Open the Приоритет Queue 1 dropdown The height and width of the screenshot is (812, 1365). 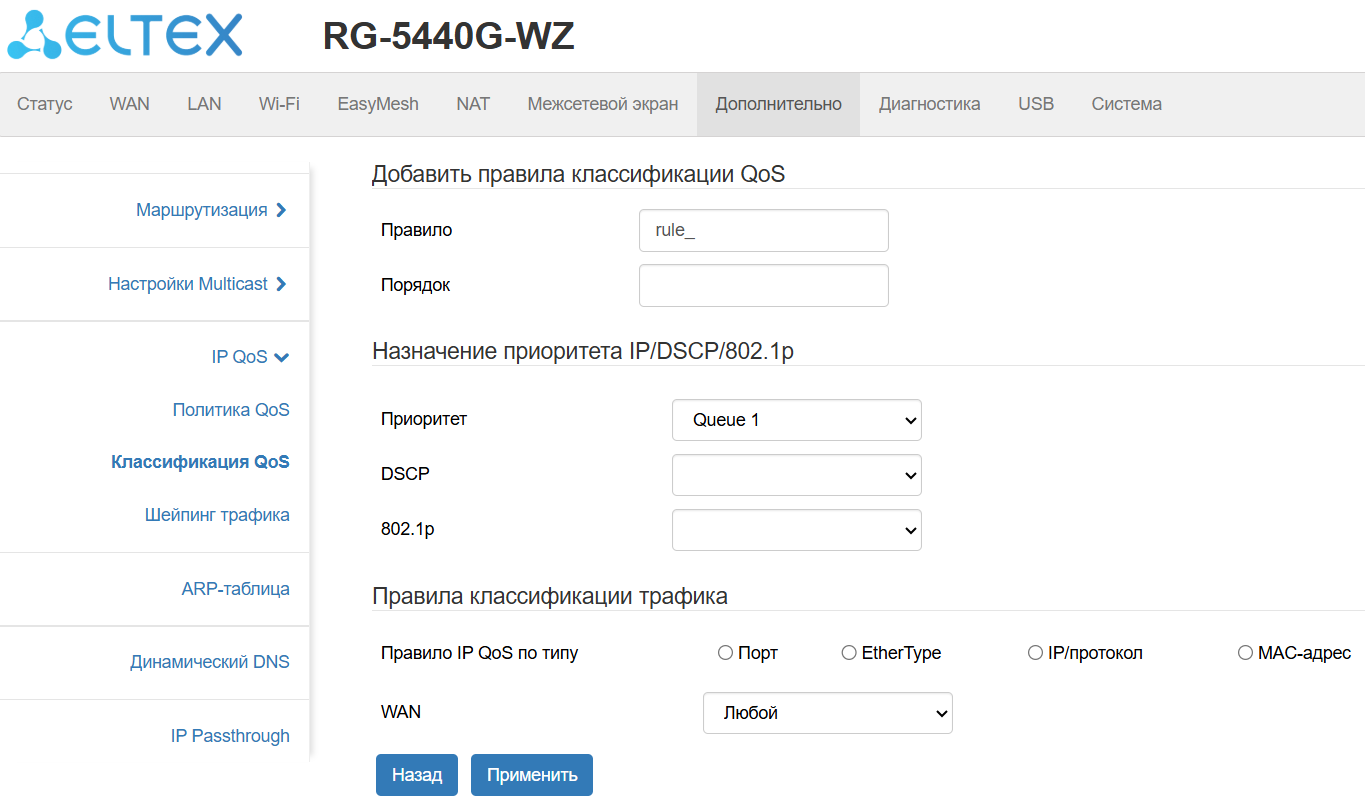point(796,420)
